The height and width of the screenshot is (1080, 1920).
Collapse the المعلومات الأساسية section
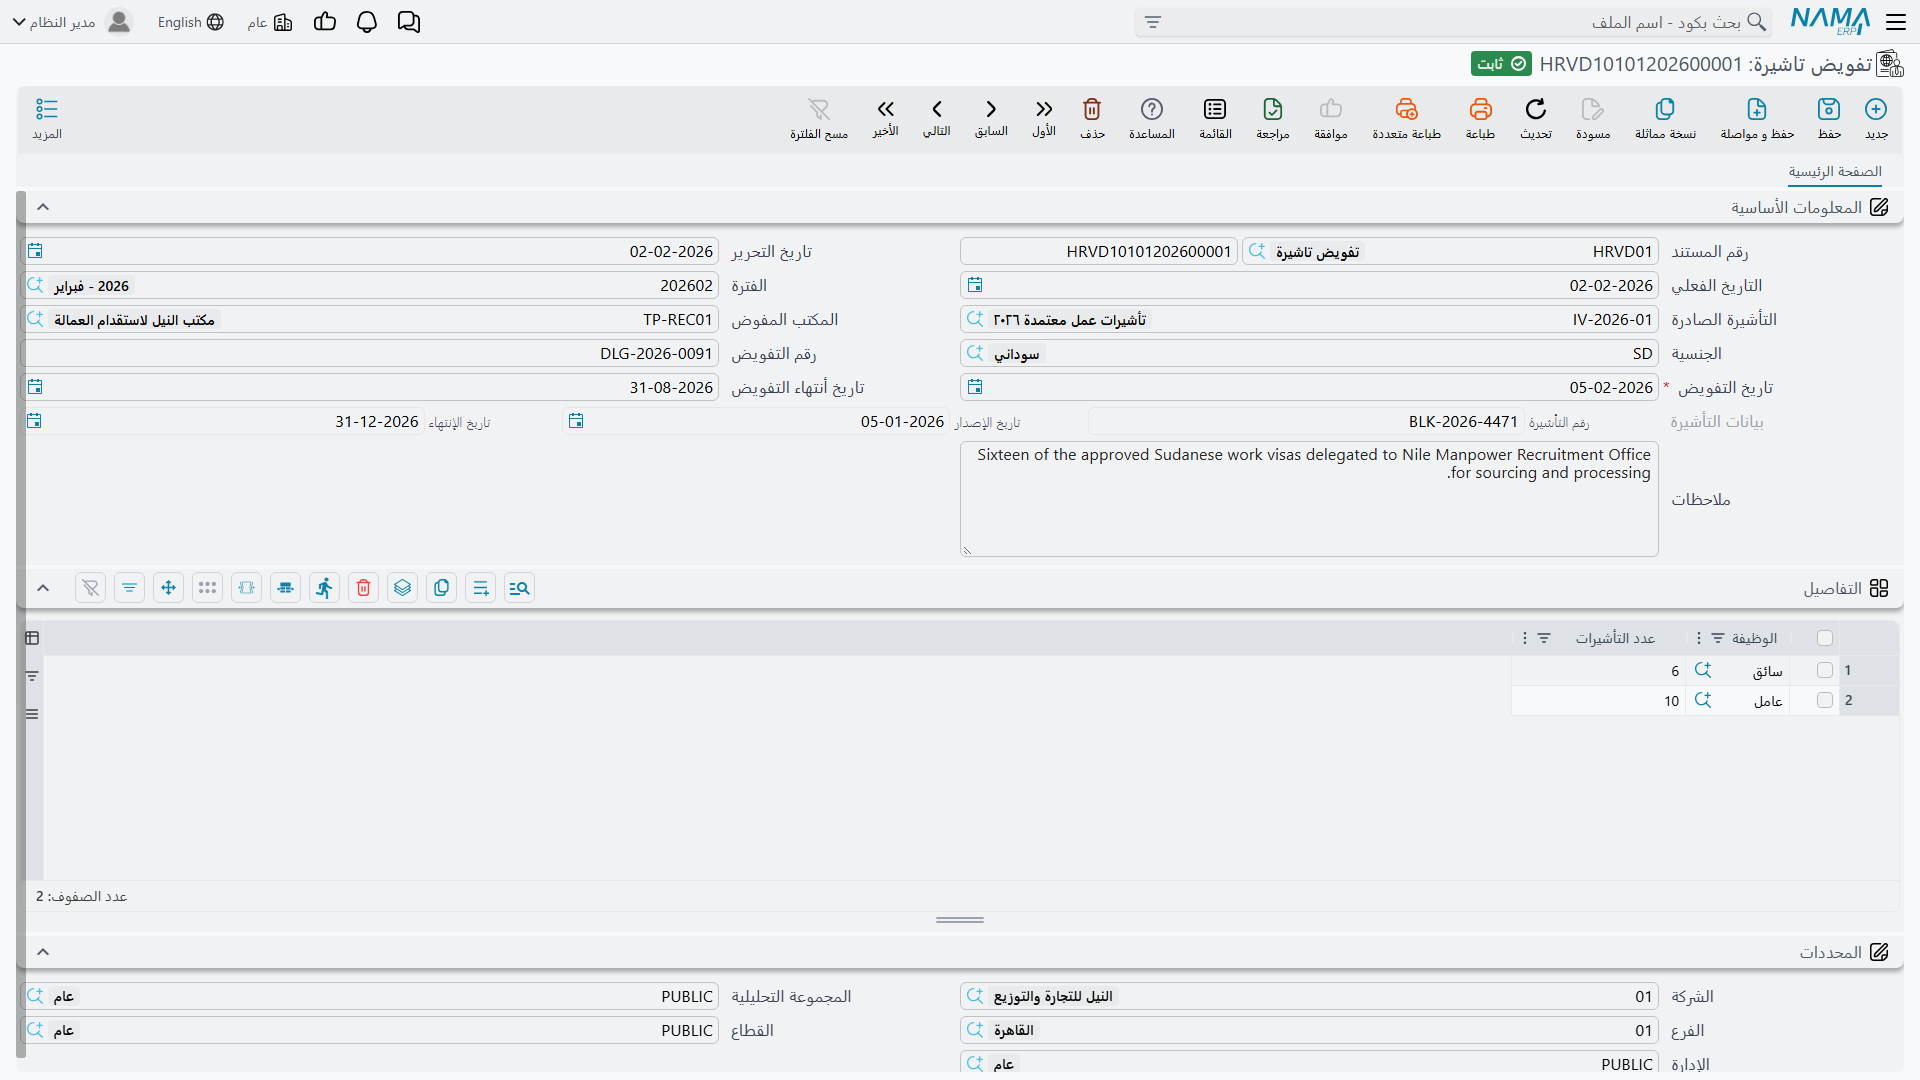tap(43, 207)
